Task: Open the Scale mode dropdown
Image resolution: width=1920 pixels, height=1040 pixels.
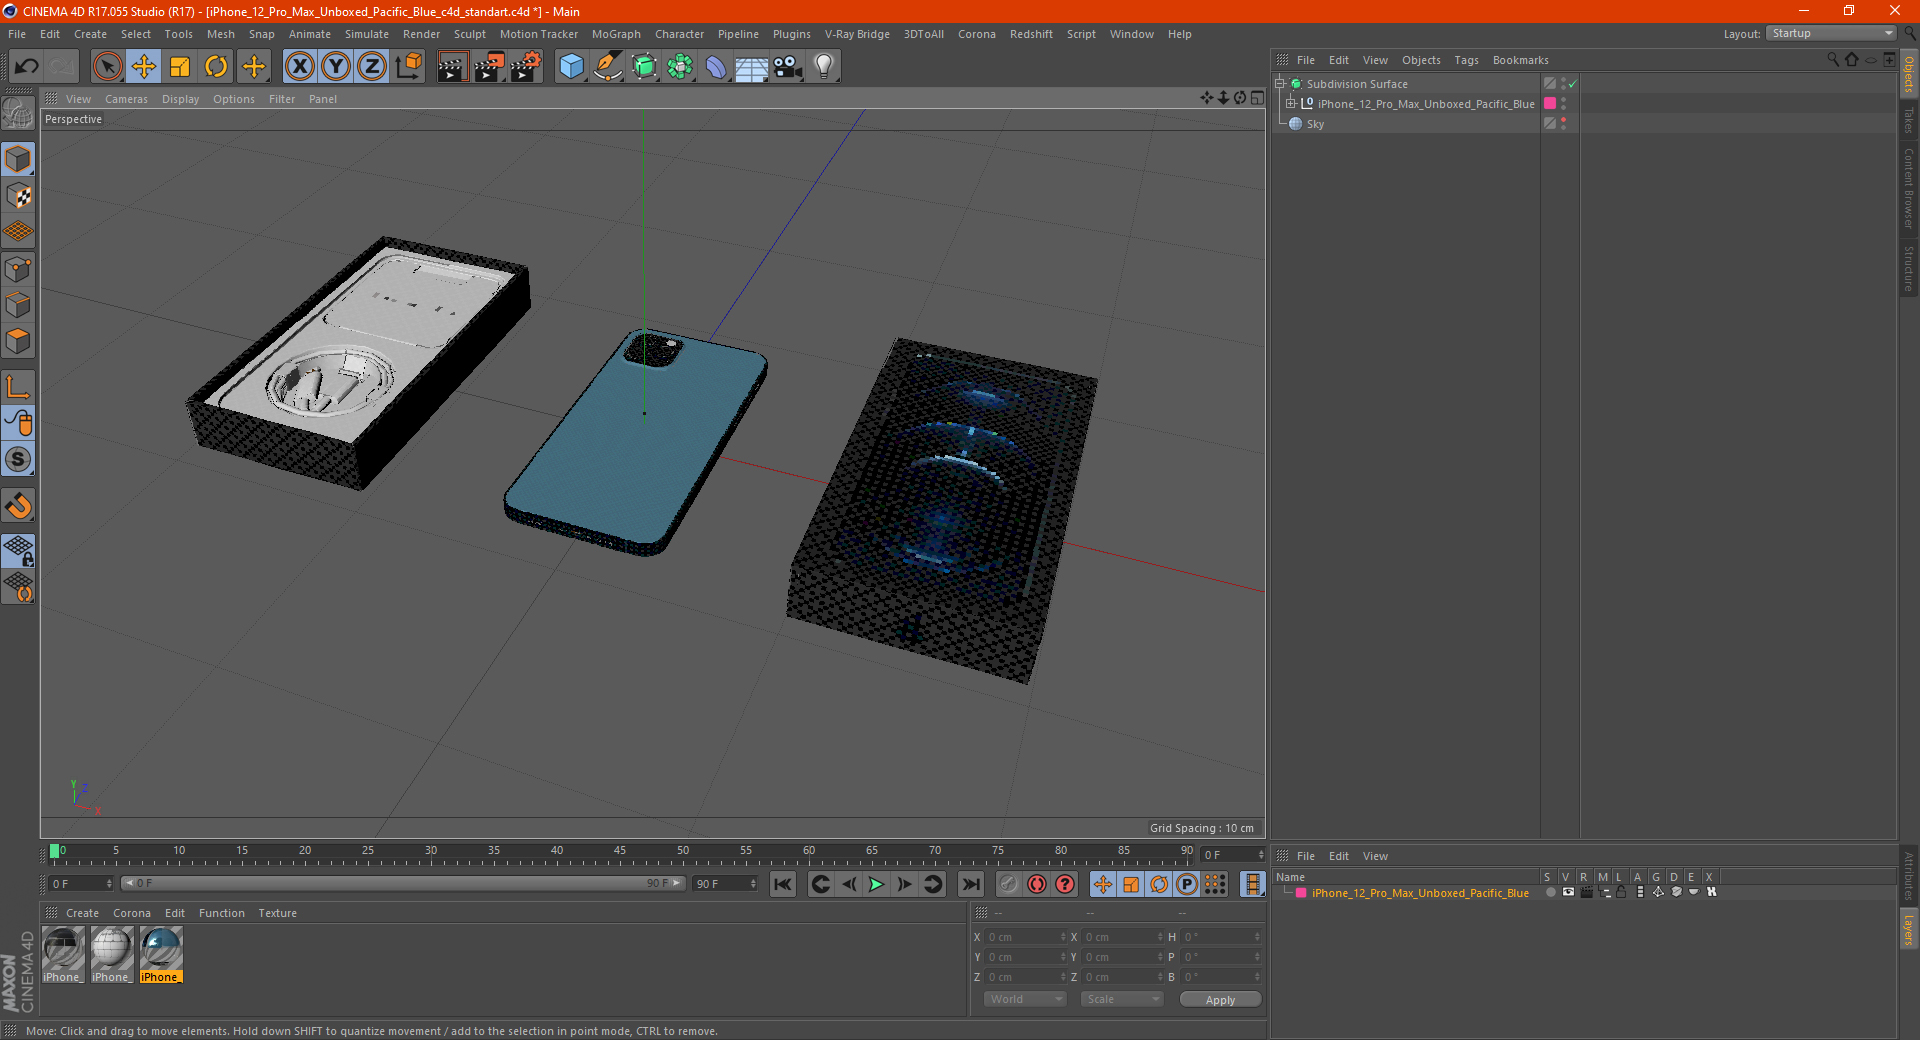Action: pos(1122,999)
